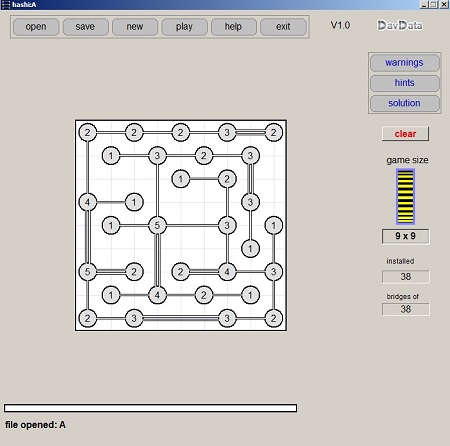Toggle the hints option

tap(404, 83)
